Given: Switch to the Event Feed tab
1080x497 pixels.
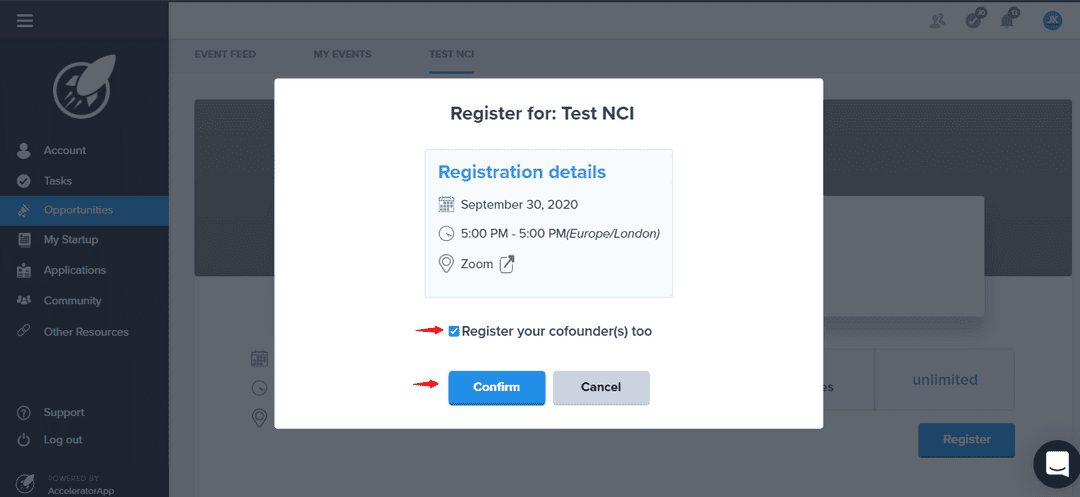Looking at the screenshot, I should 224,54.
